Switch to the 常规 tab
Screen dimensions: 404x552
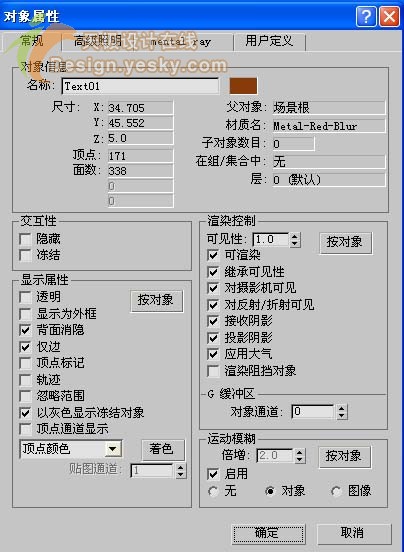[32, 41]
